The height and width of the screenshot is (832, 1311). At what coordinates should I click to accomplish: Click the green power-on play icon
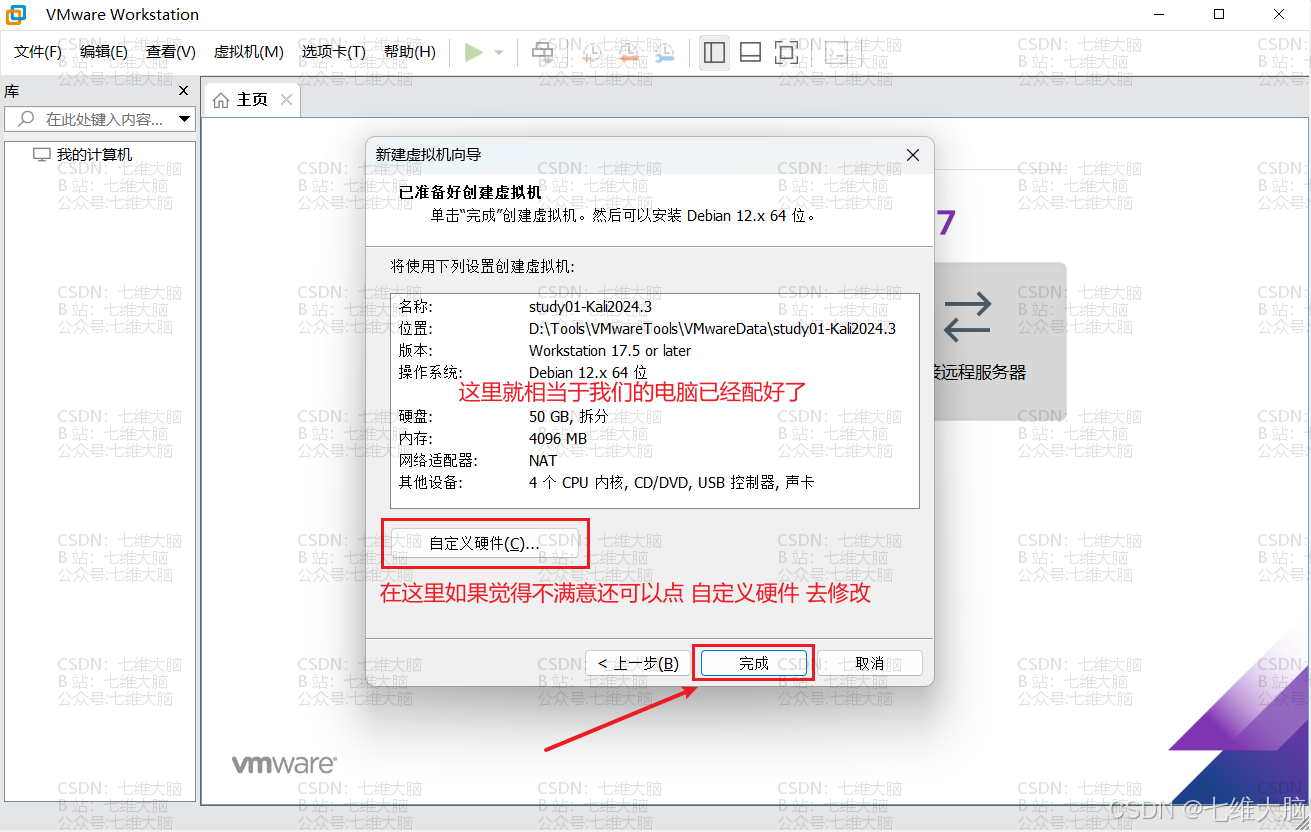click(x=474, y=52)
